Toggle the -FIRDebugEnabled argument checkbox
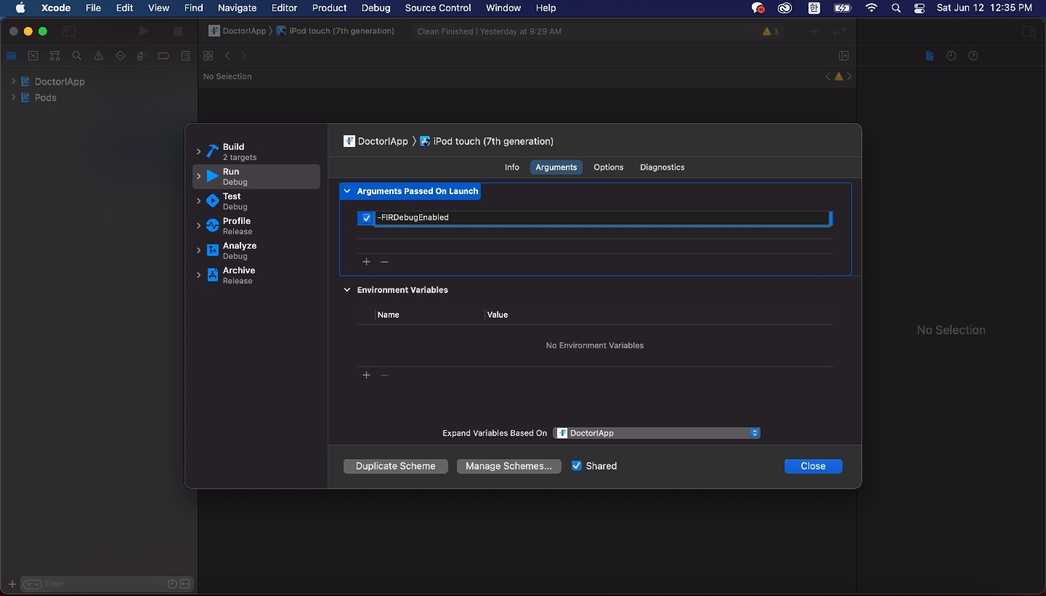This screenshot has height=596, width=1046. pos(366,218)
